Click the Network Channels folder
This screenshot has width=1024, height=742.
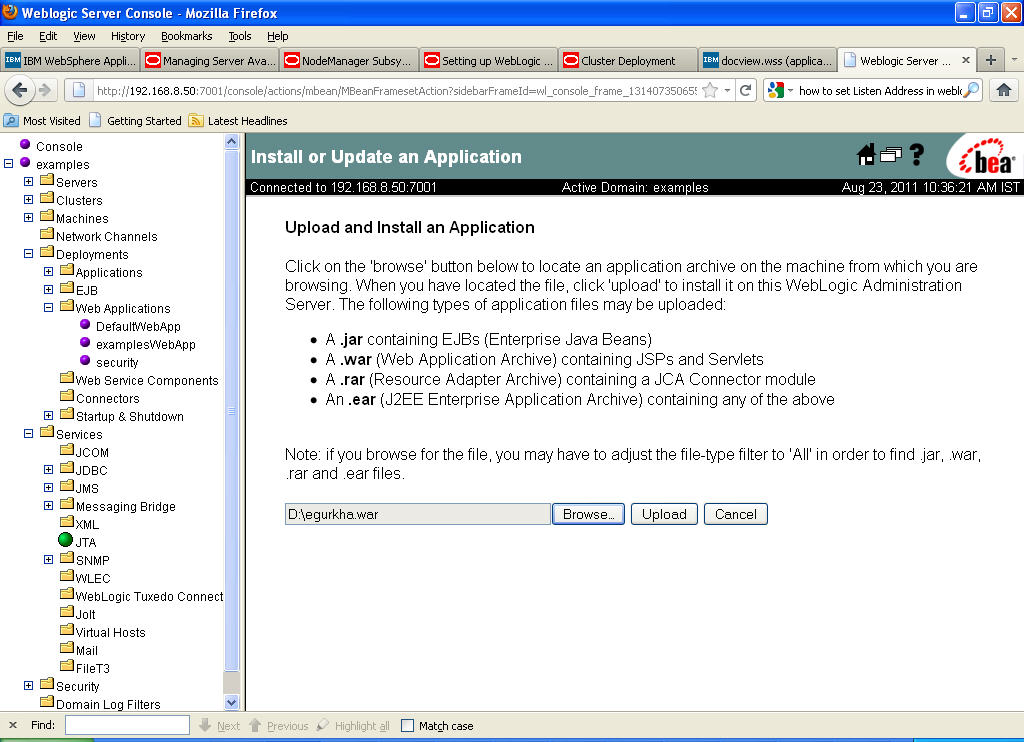106,236
